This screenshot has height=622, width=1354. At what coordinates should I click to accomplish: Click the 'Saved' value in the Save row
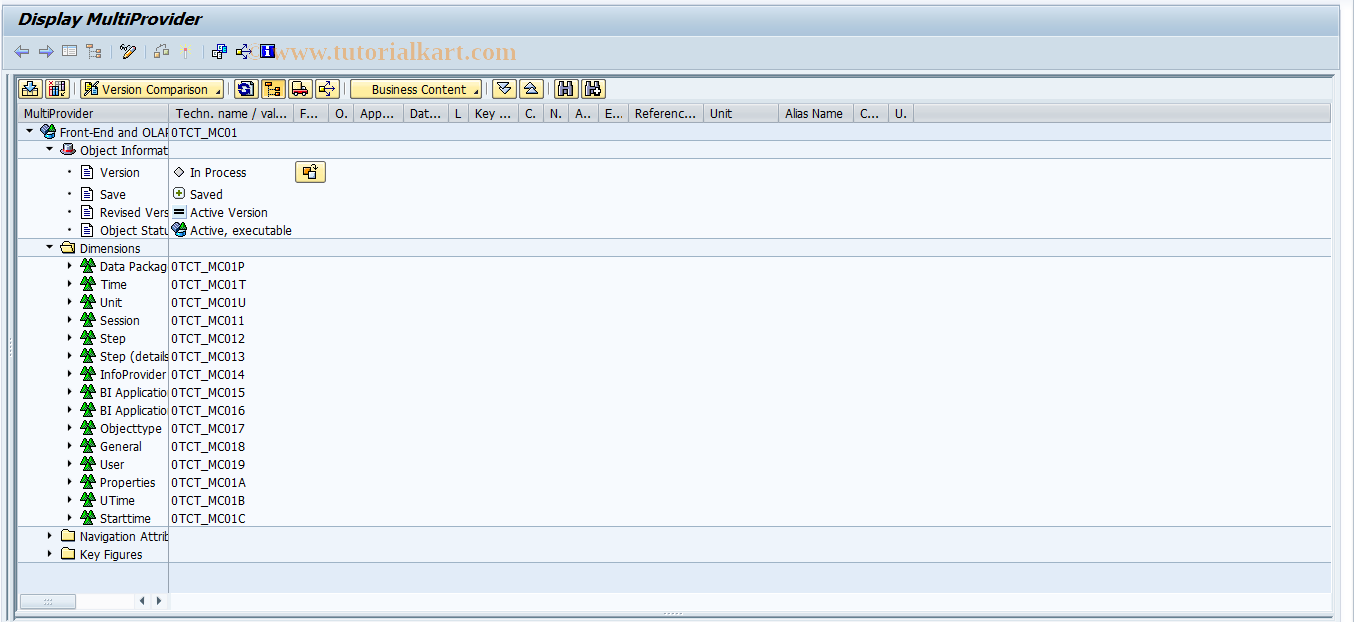[206, 194]
